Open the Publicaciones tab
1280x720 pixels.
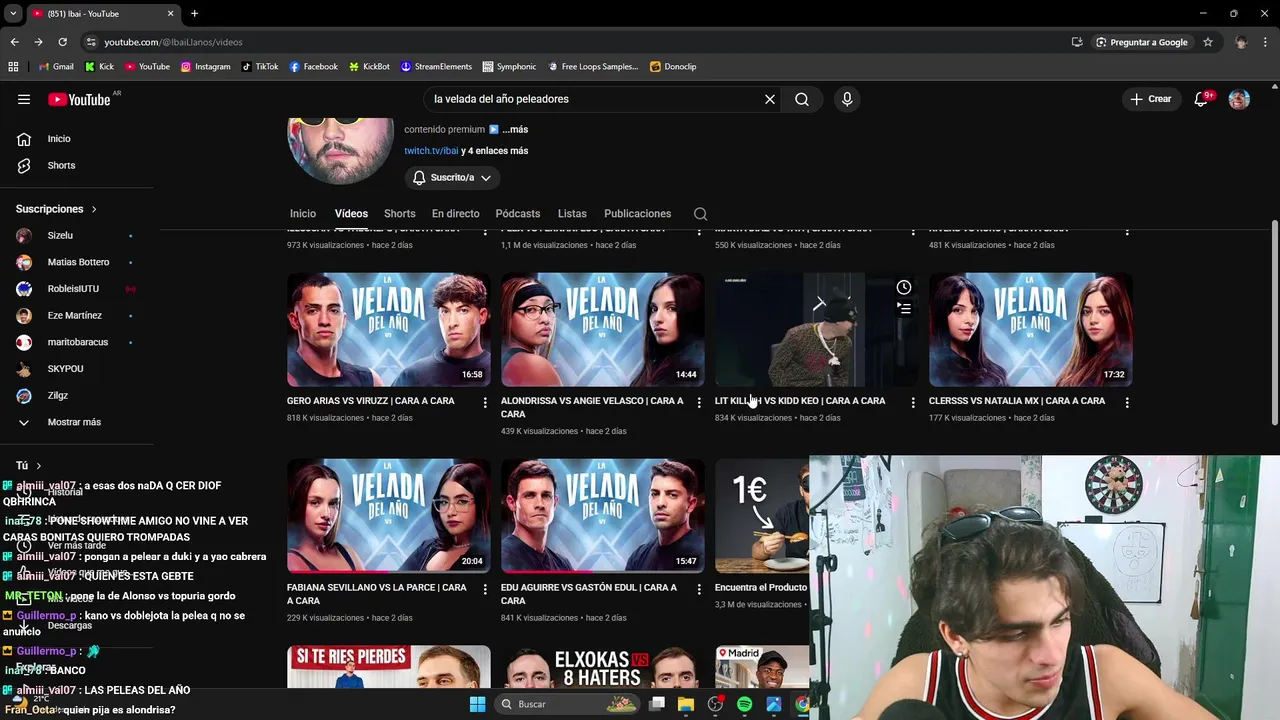tap(637, 213)
